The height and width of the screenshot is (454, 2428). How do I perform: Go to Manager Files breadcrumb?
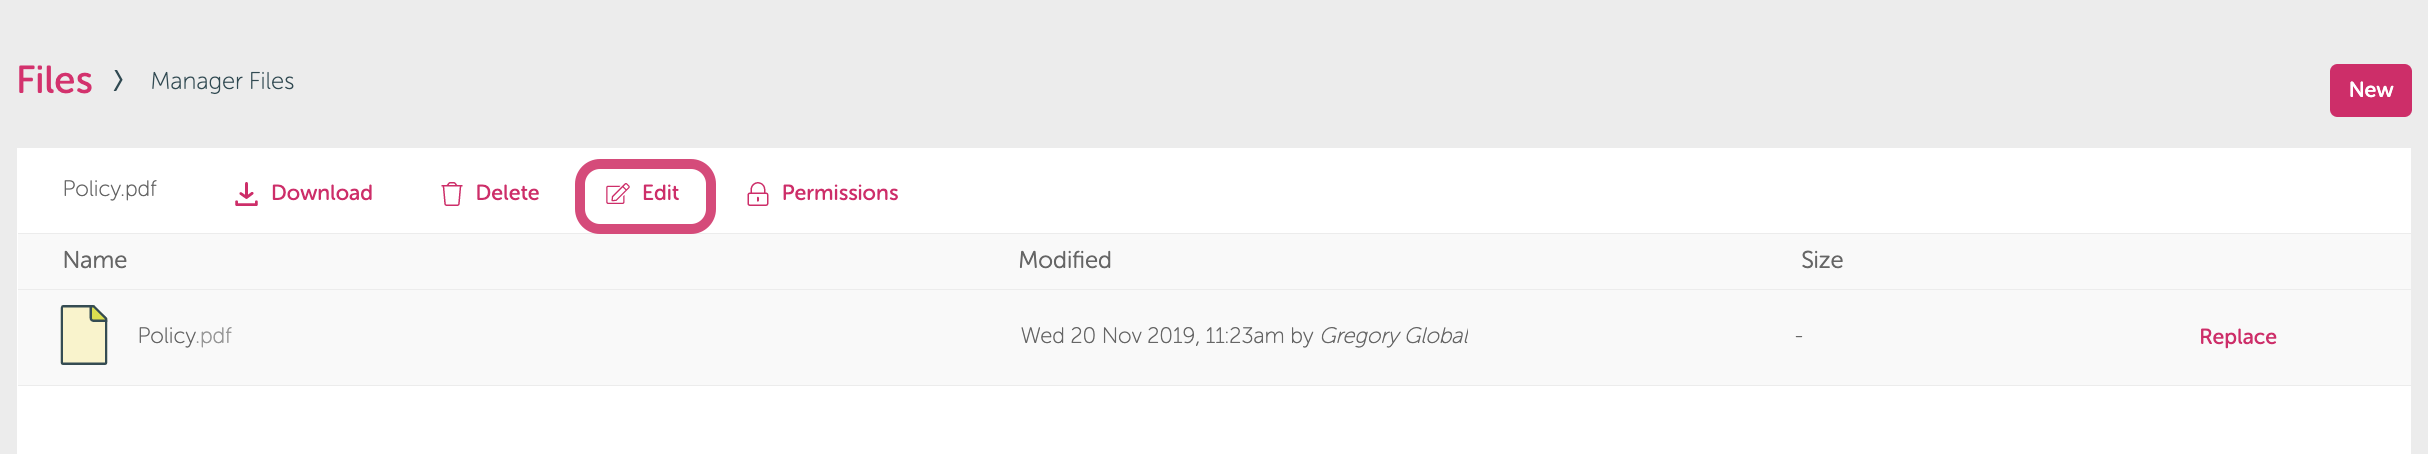(222, 81)
